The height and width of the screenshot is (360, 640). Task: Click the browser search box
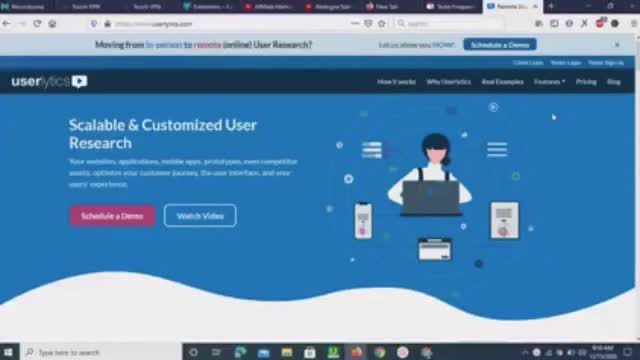[x=449, y=24]
